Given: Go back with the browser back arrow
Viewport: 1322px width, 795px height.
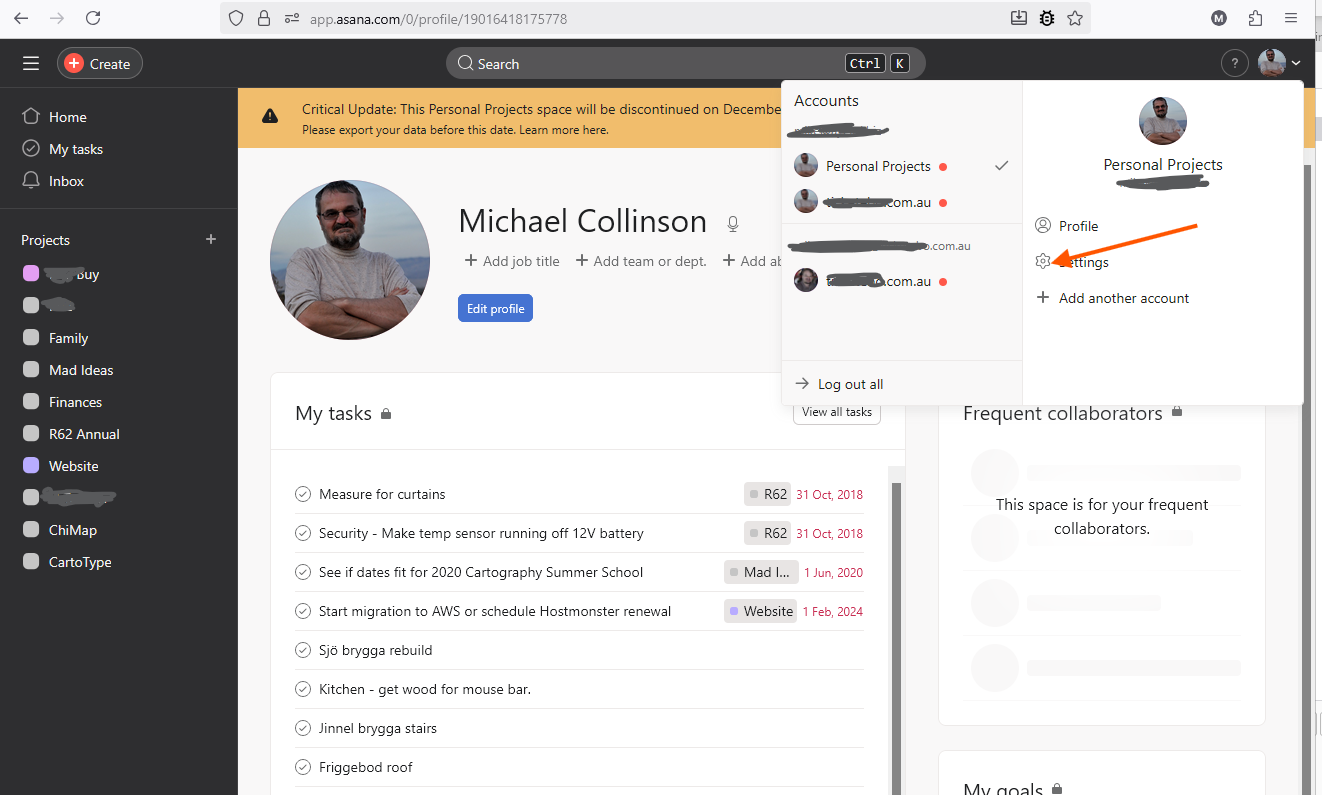Looking at the screenshot, I should point(21,18).
